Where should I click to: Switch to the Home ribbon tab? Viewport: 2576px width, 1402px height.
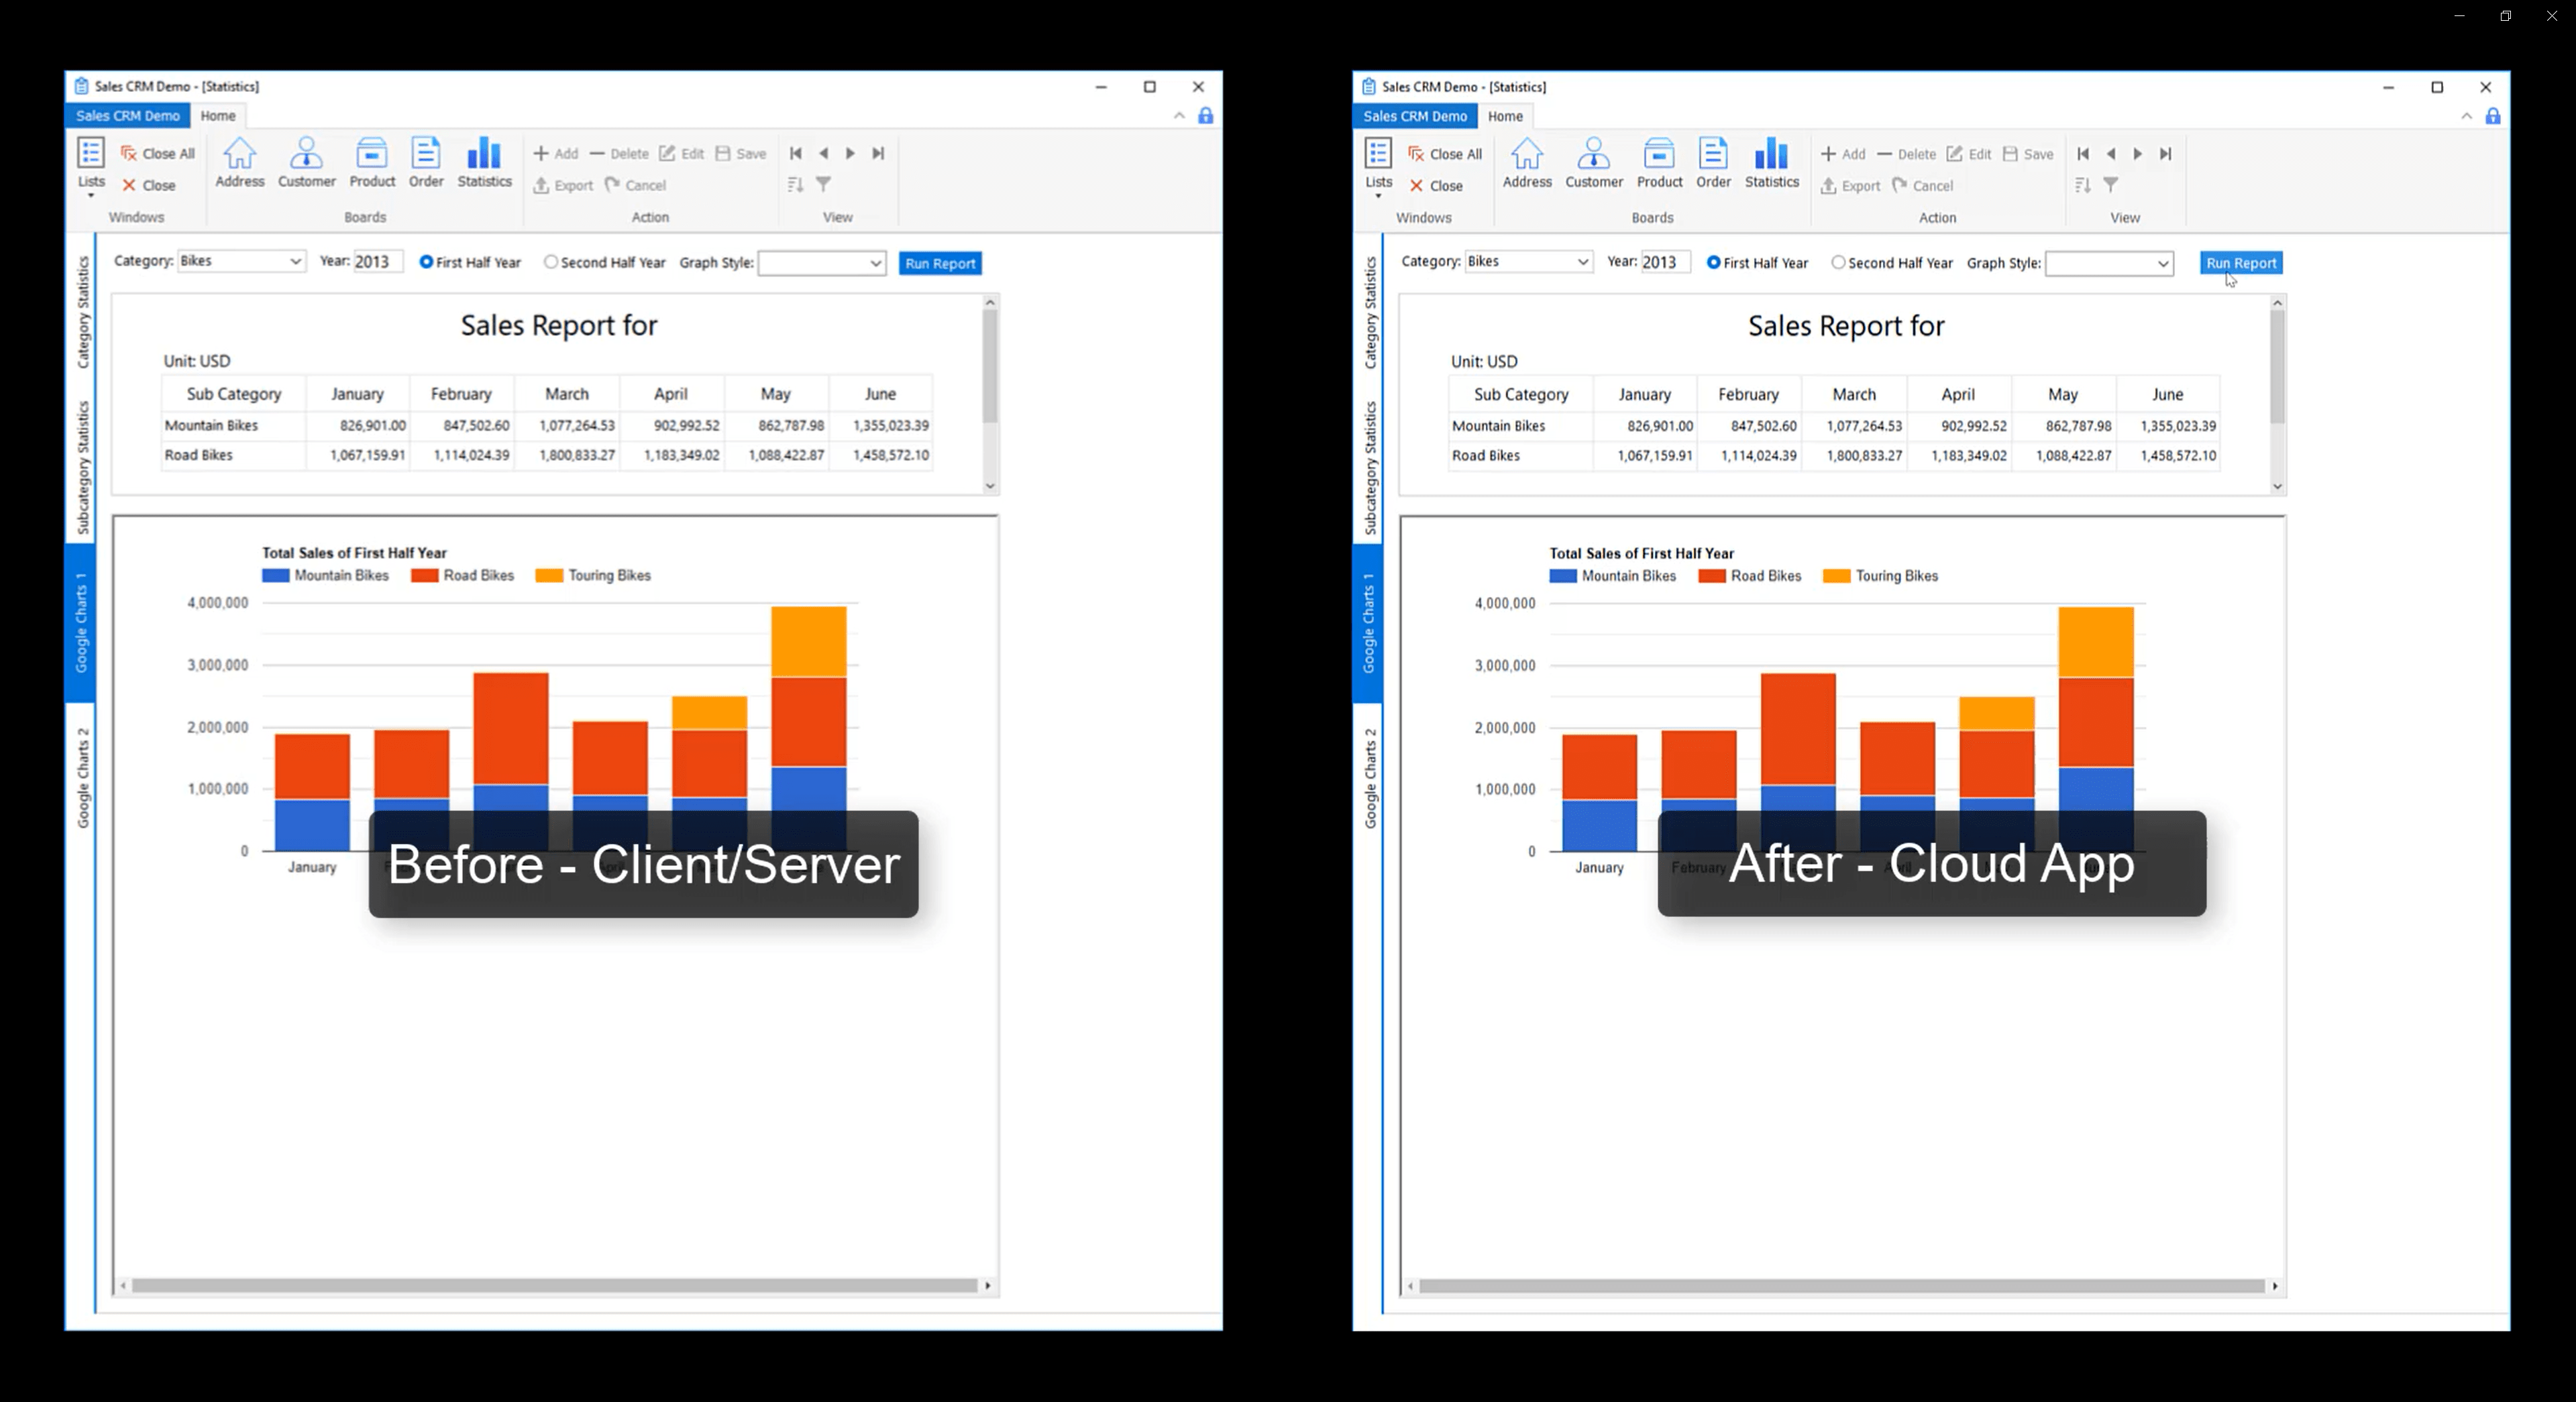(219, 115)
